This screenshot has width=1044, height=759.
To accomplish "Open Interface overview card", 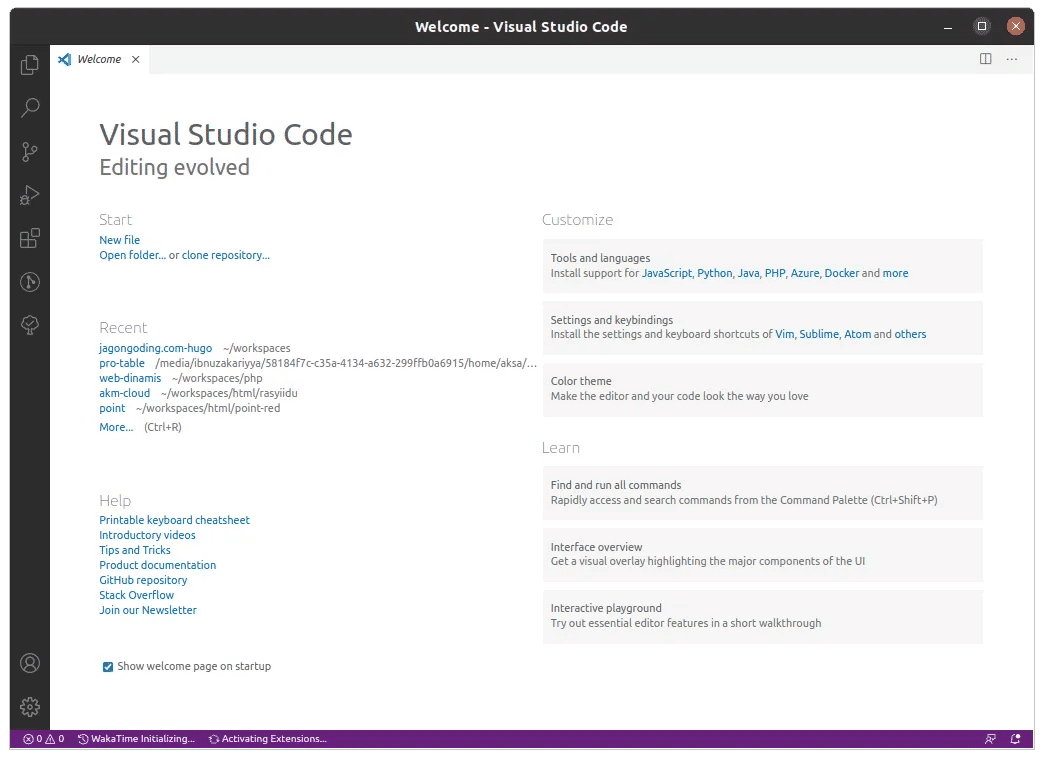I will 762,555.
